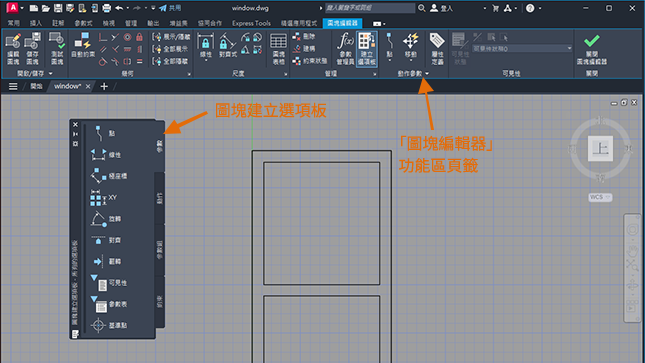Switch to the Actions (動作) palette tab
645x363 pixels.
[x=160, y=198]
